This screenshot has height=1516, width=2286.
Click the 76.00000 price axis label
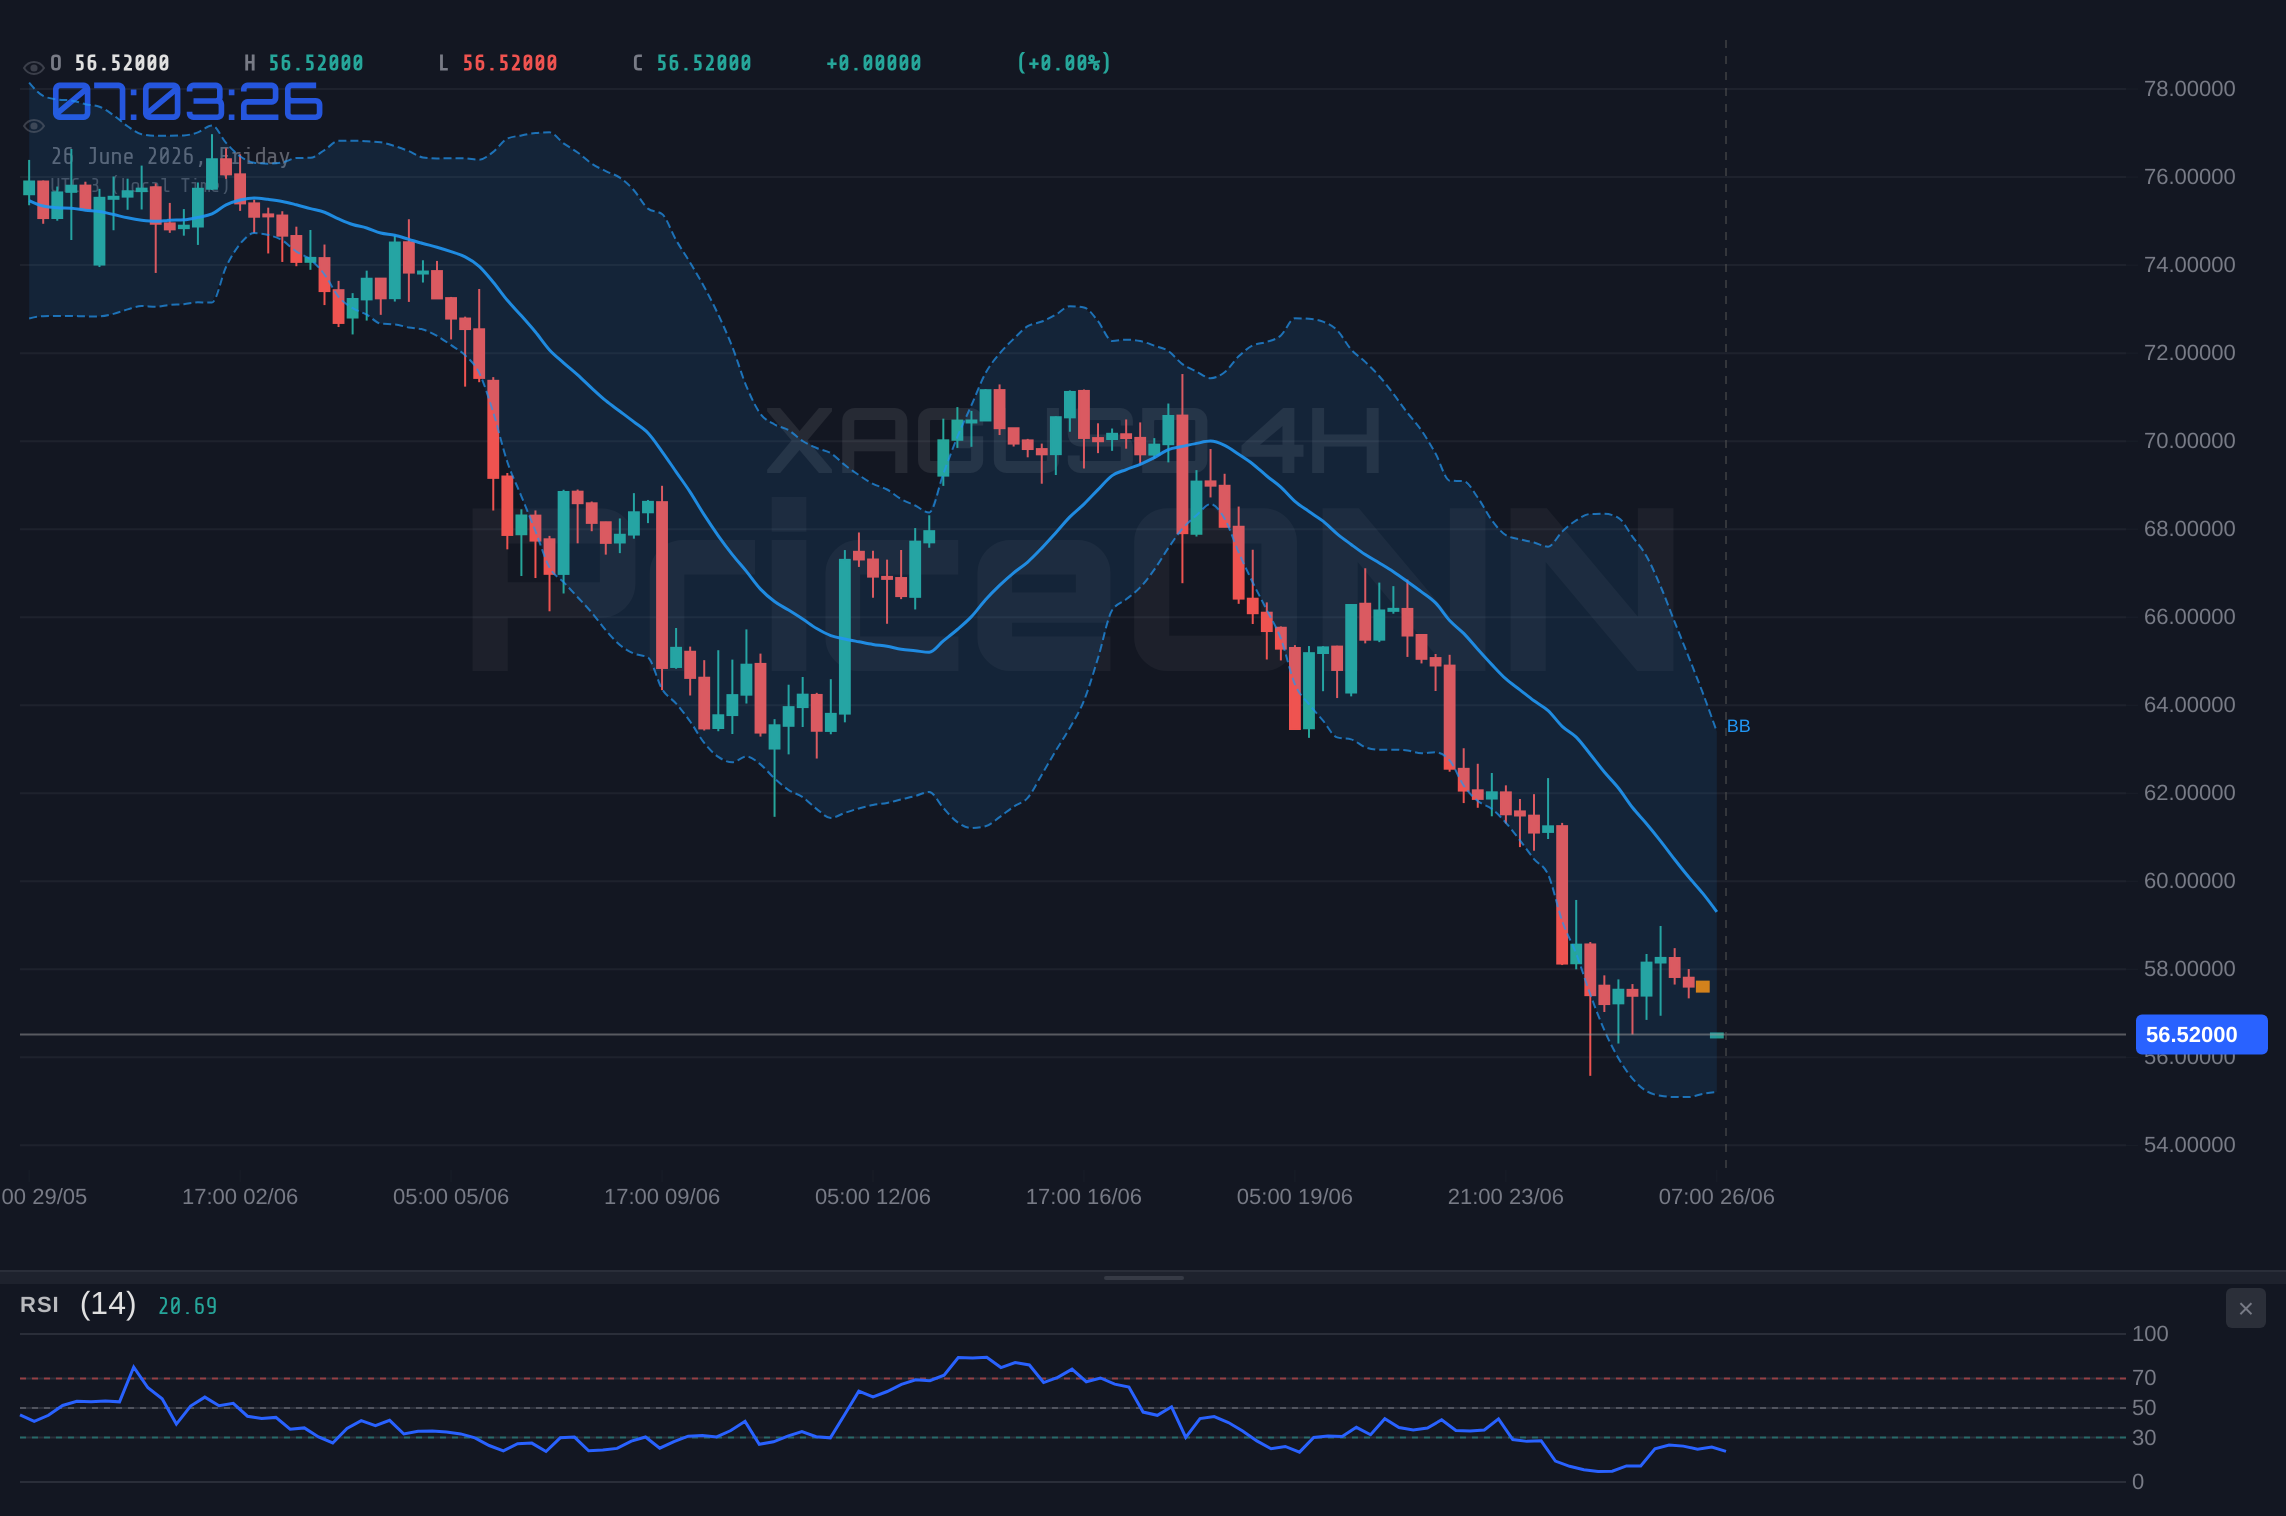tap(2189, 177)
